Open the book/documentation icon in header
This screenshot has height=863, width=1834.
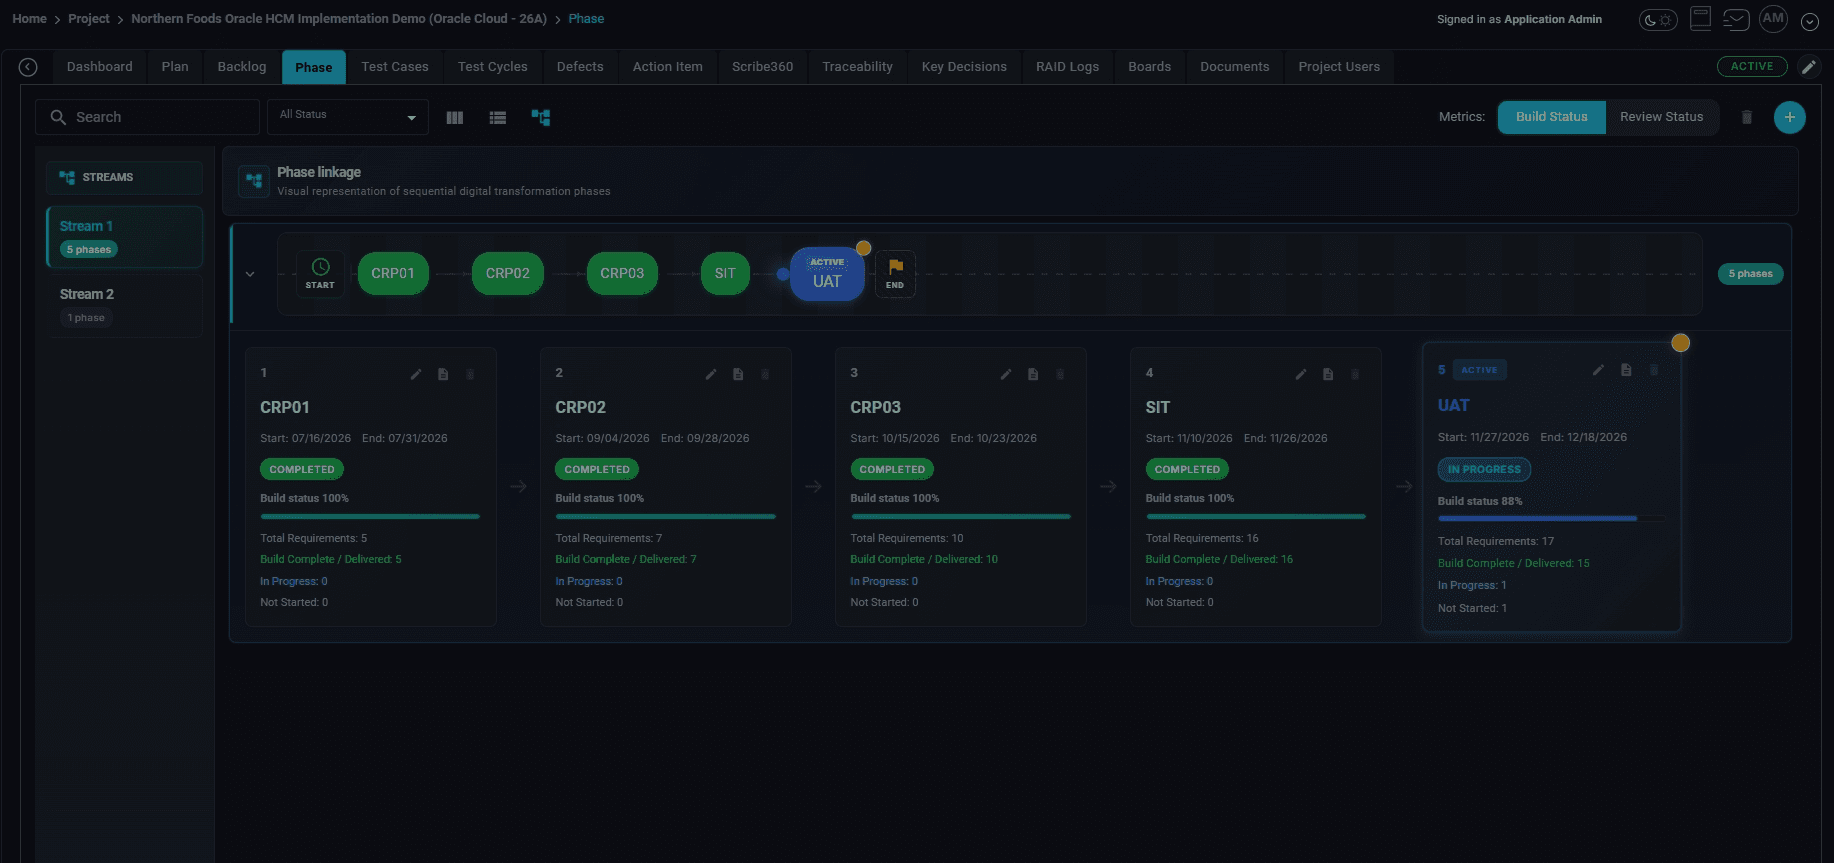click(x=1700, y=19)
